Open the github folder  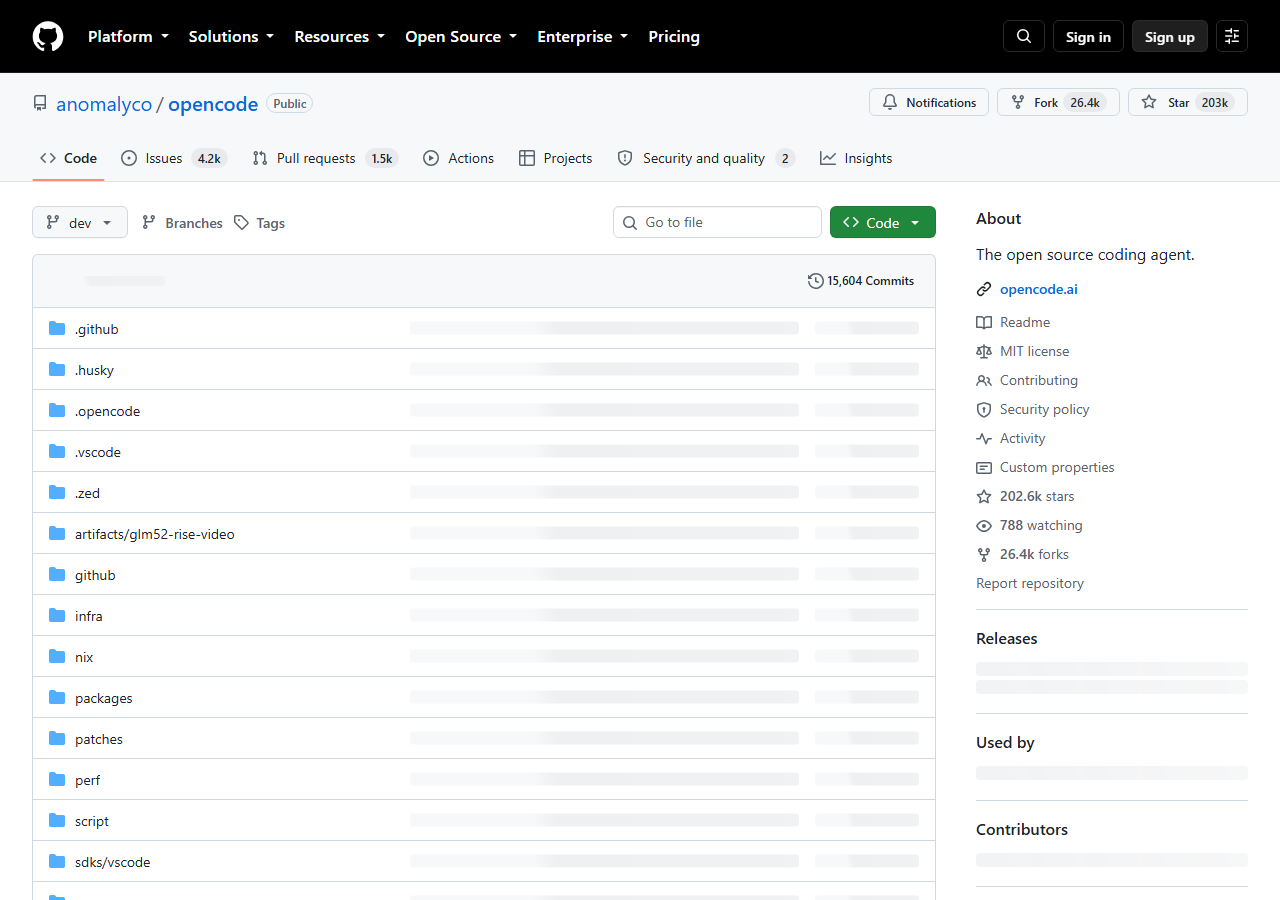pos(95,575)
